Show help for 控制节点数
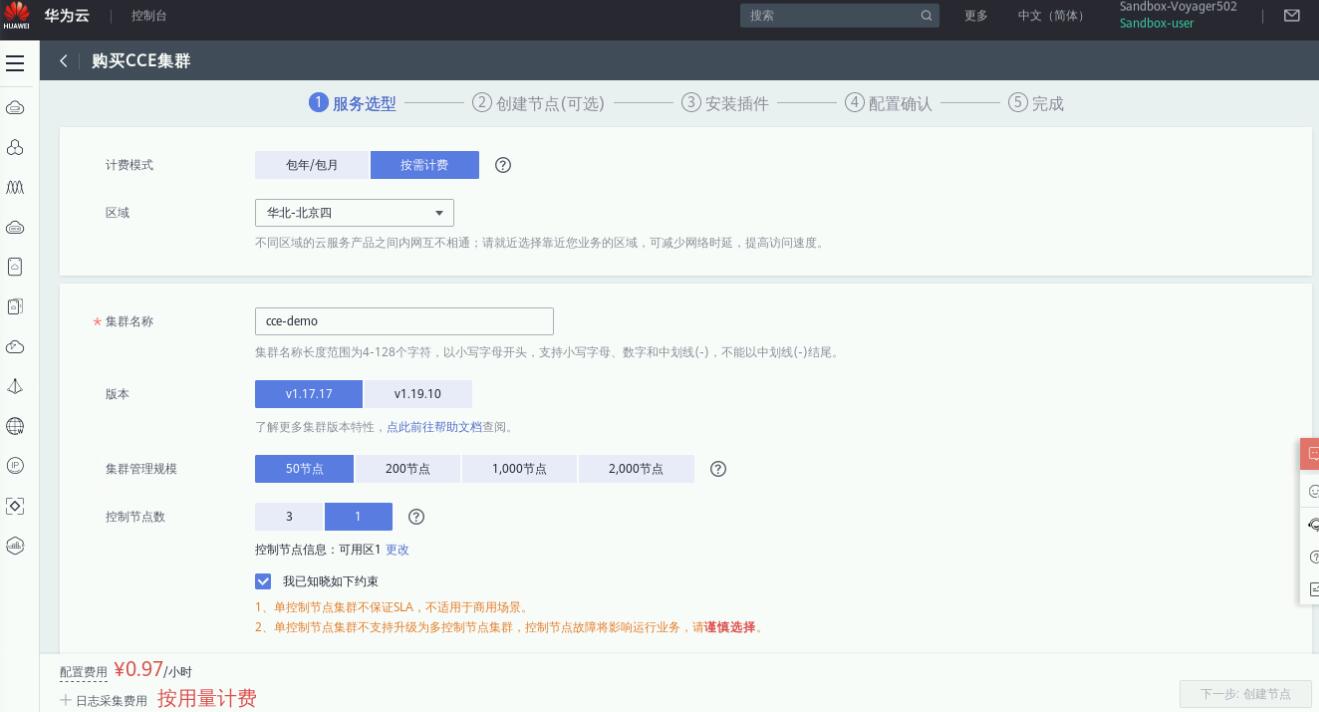Image resolution: width=1319 pixels, height=712 pixels. click(417, 517)
